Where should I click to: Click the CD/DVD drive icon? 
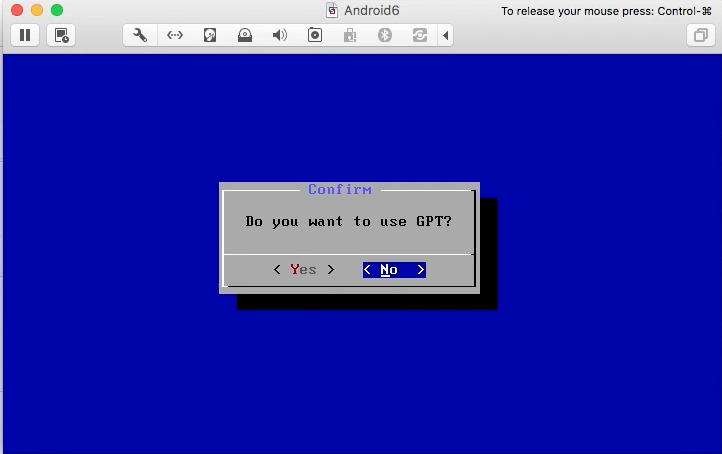pos(245,35)
